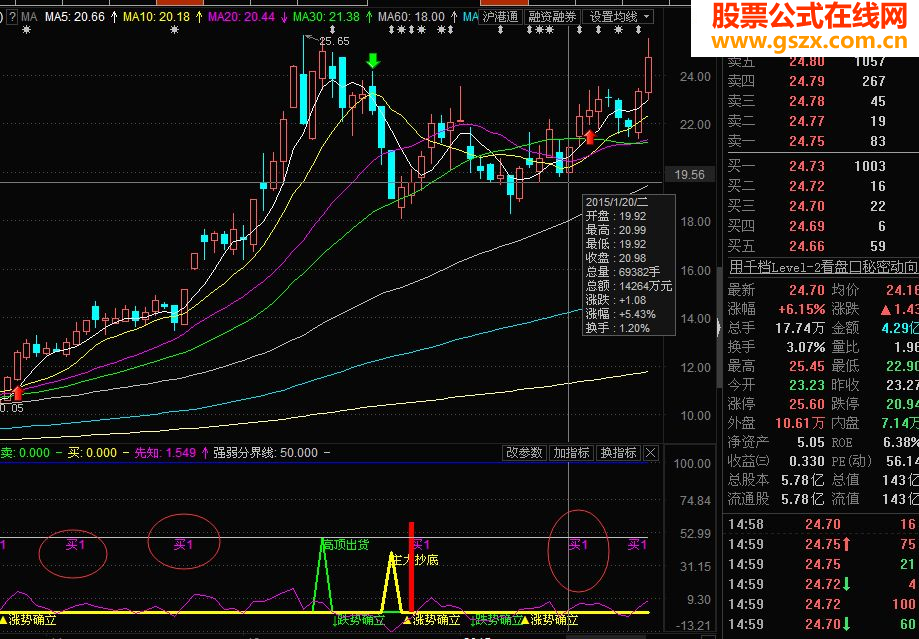
Task: Click the 19.56 crosshair price tag
Action: 689,174
